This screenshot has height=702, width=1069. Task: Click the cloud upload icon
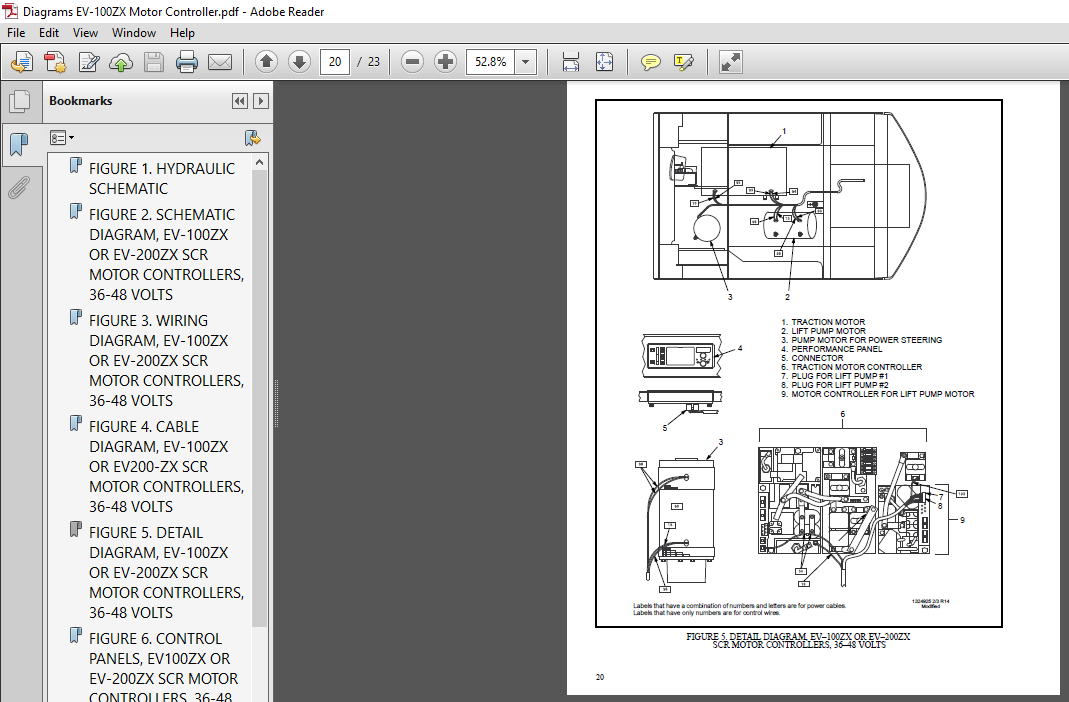click(x=121, y=62)
